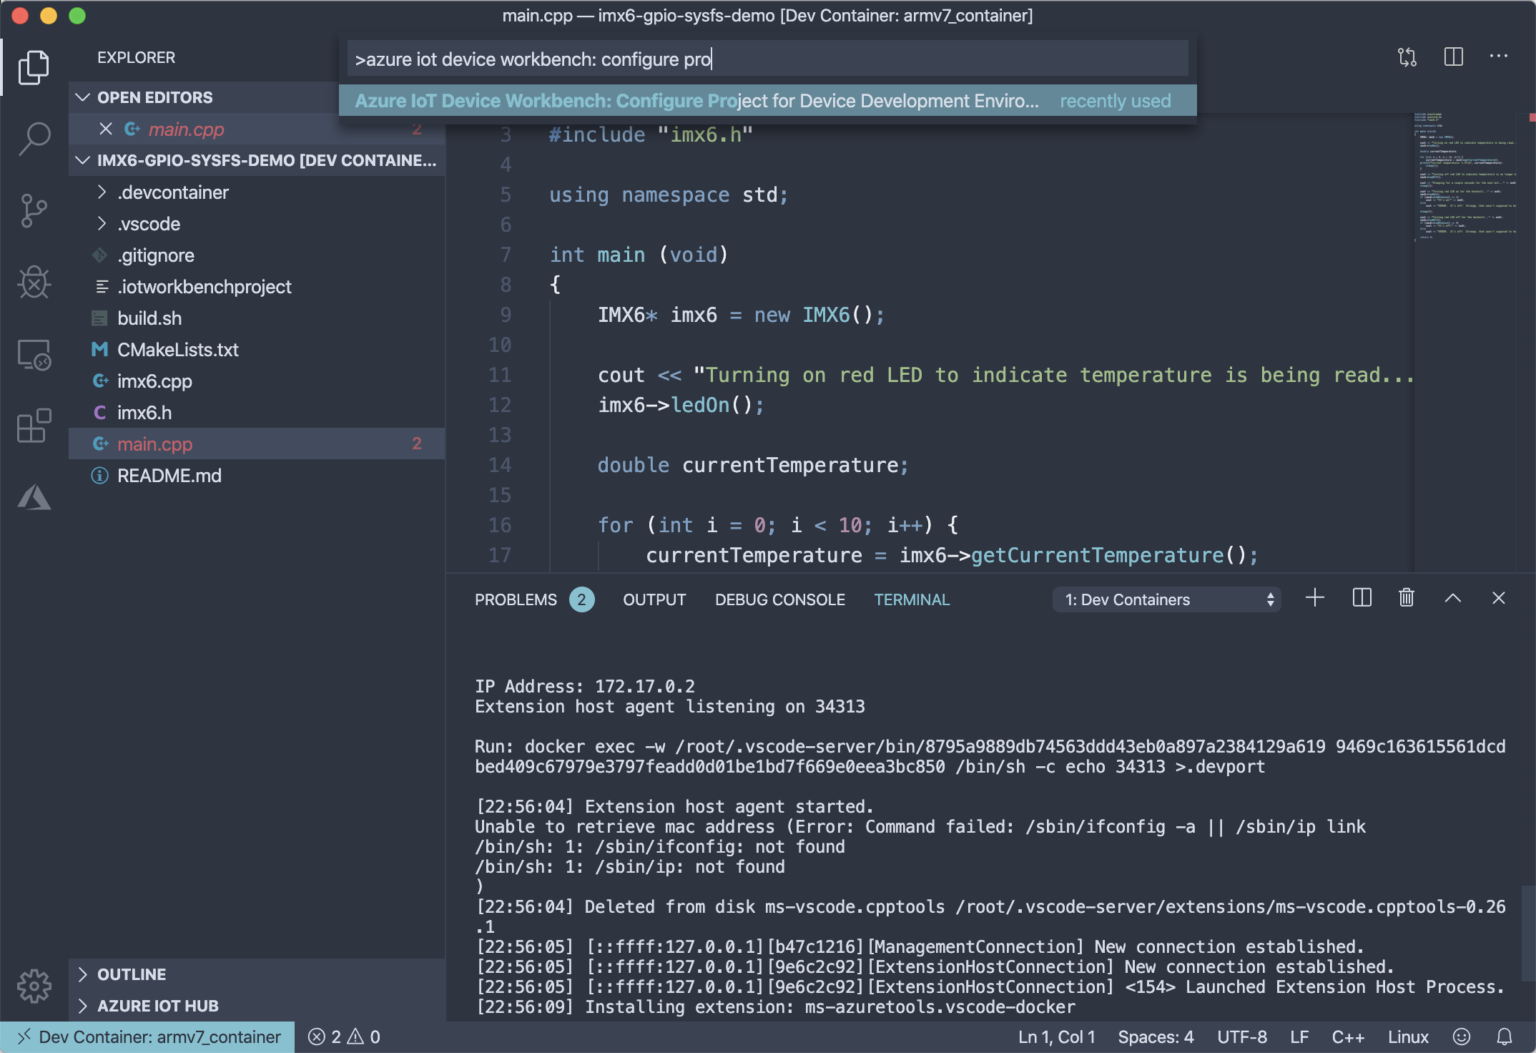The image size is (1536, 1053).
Task: Open README.md from the explorer
Action: [169, 476]
